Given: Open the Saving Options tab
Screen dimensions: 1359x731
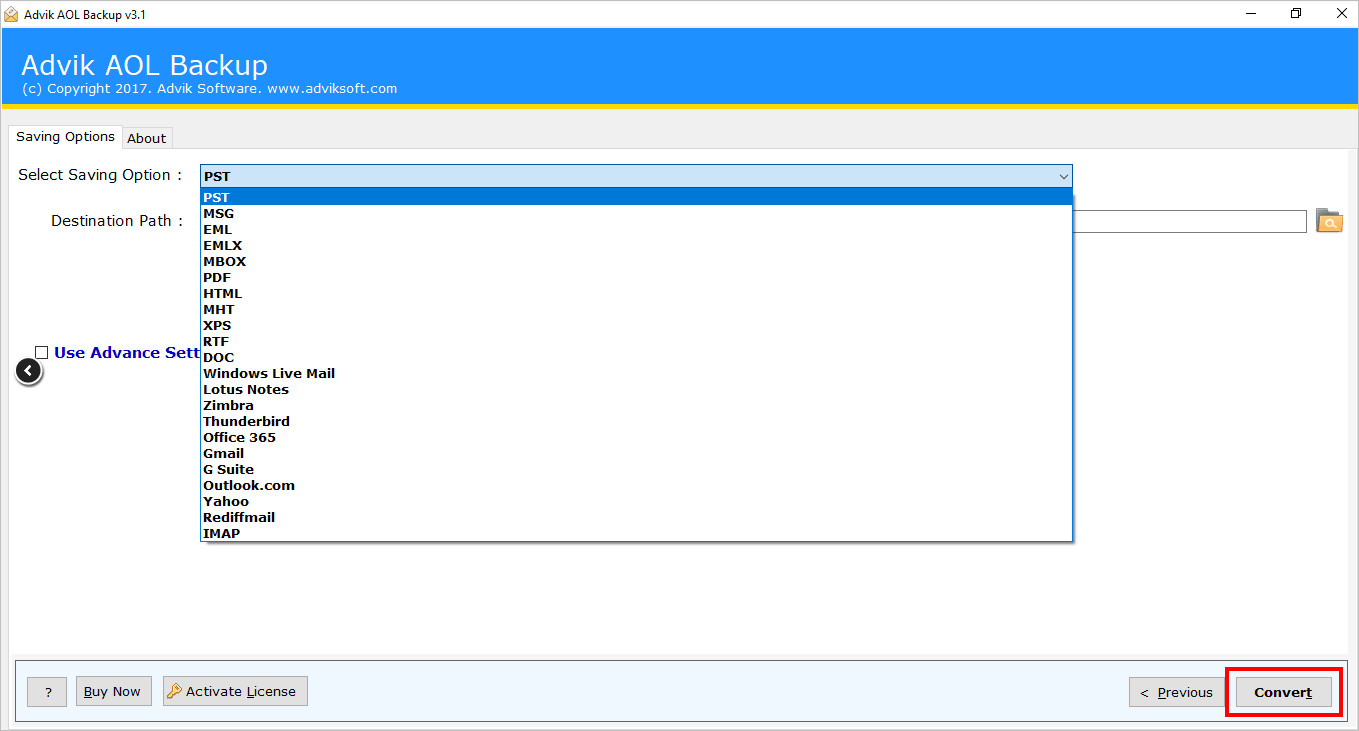Looking at the screenshot, I should pos(65,137).
